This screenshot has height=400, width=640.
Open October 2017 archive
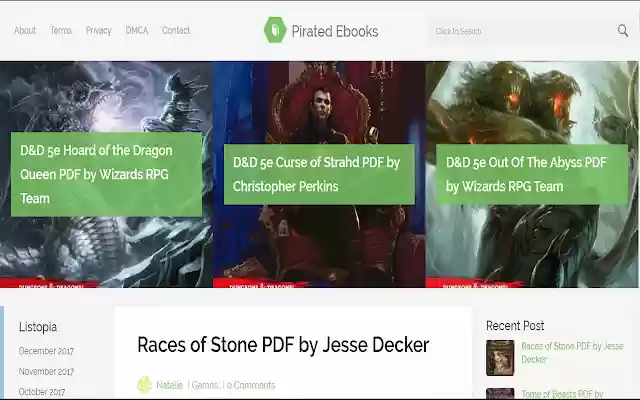(42, 392)
